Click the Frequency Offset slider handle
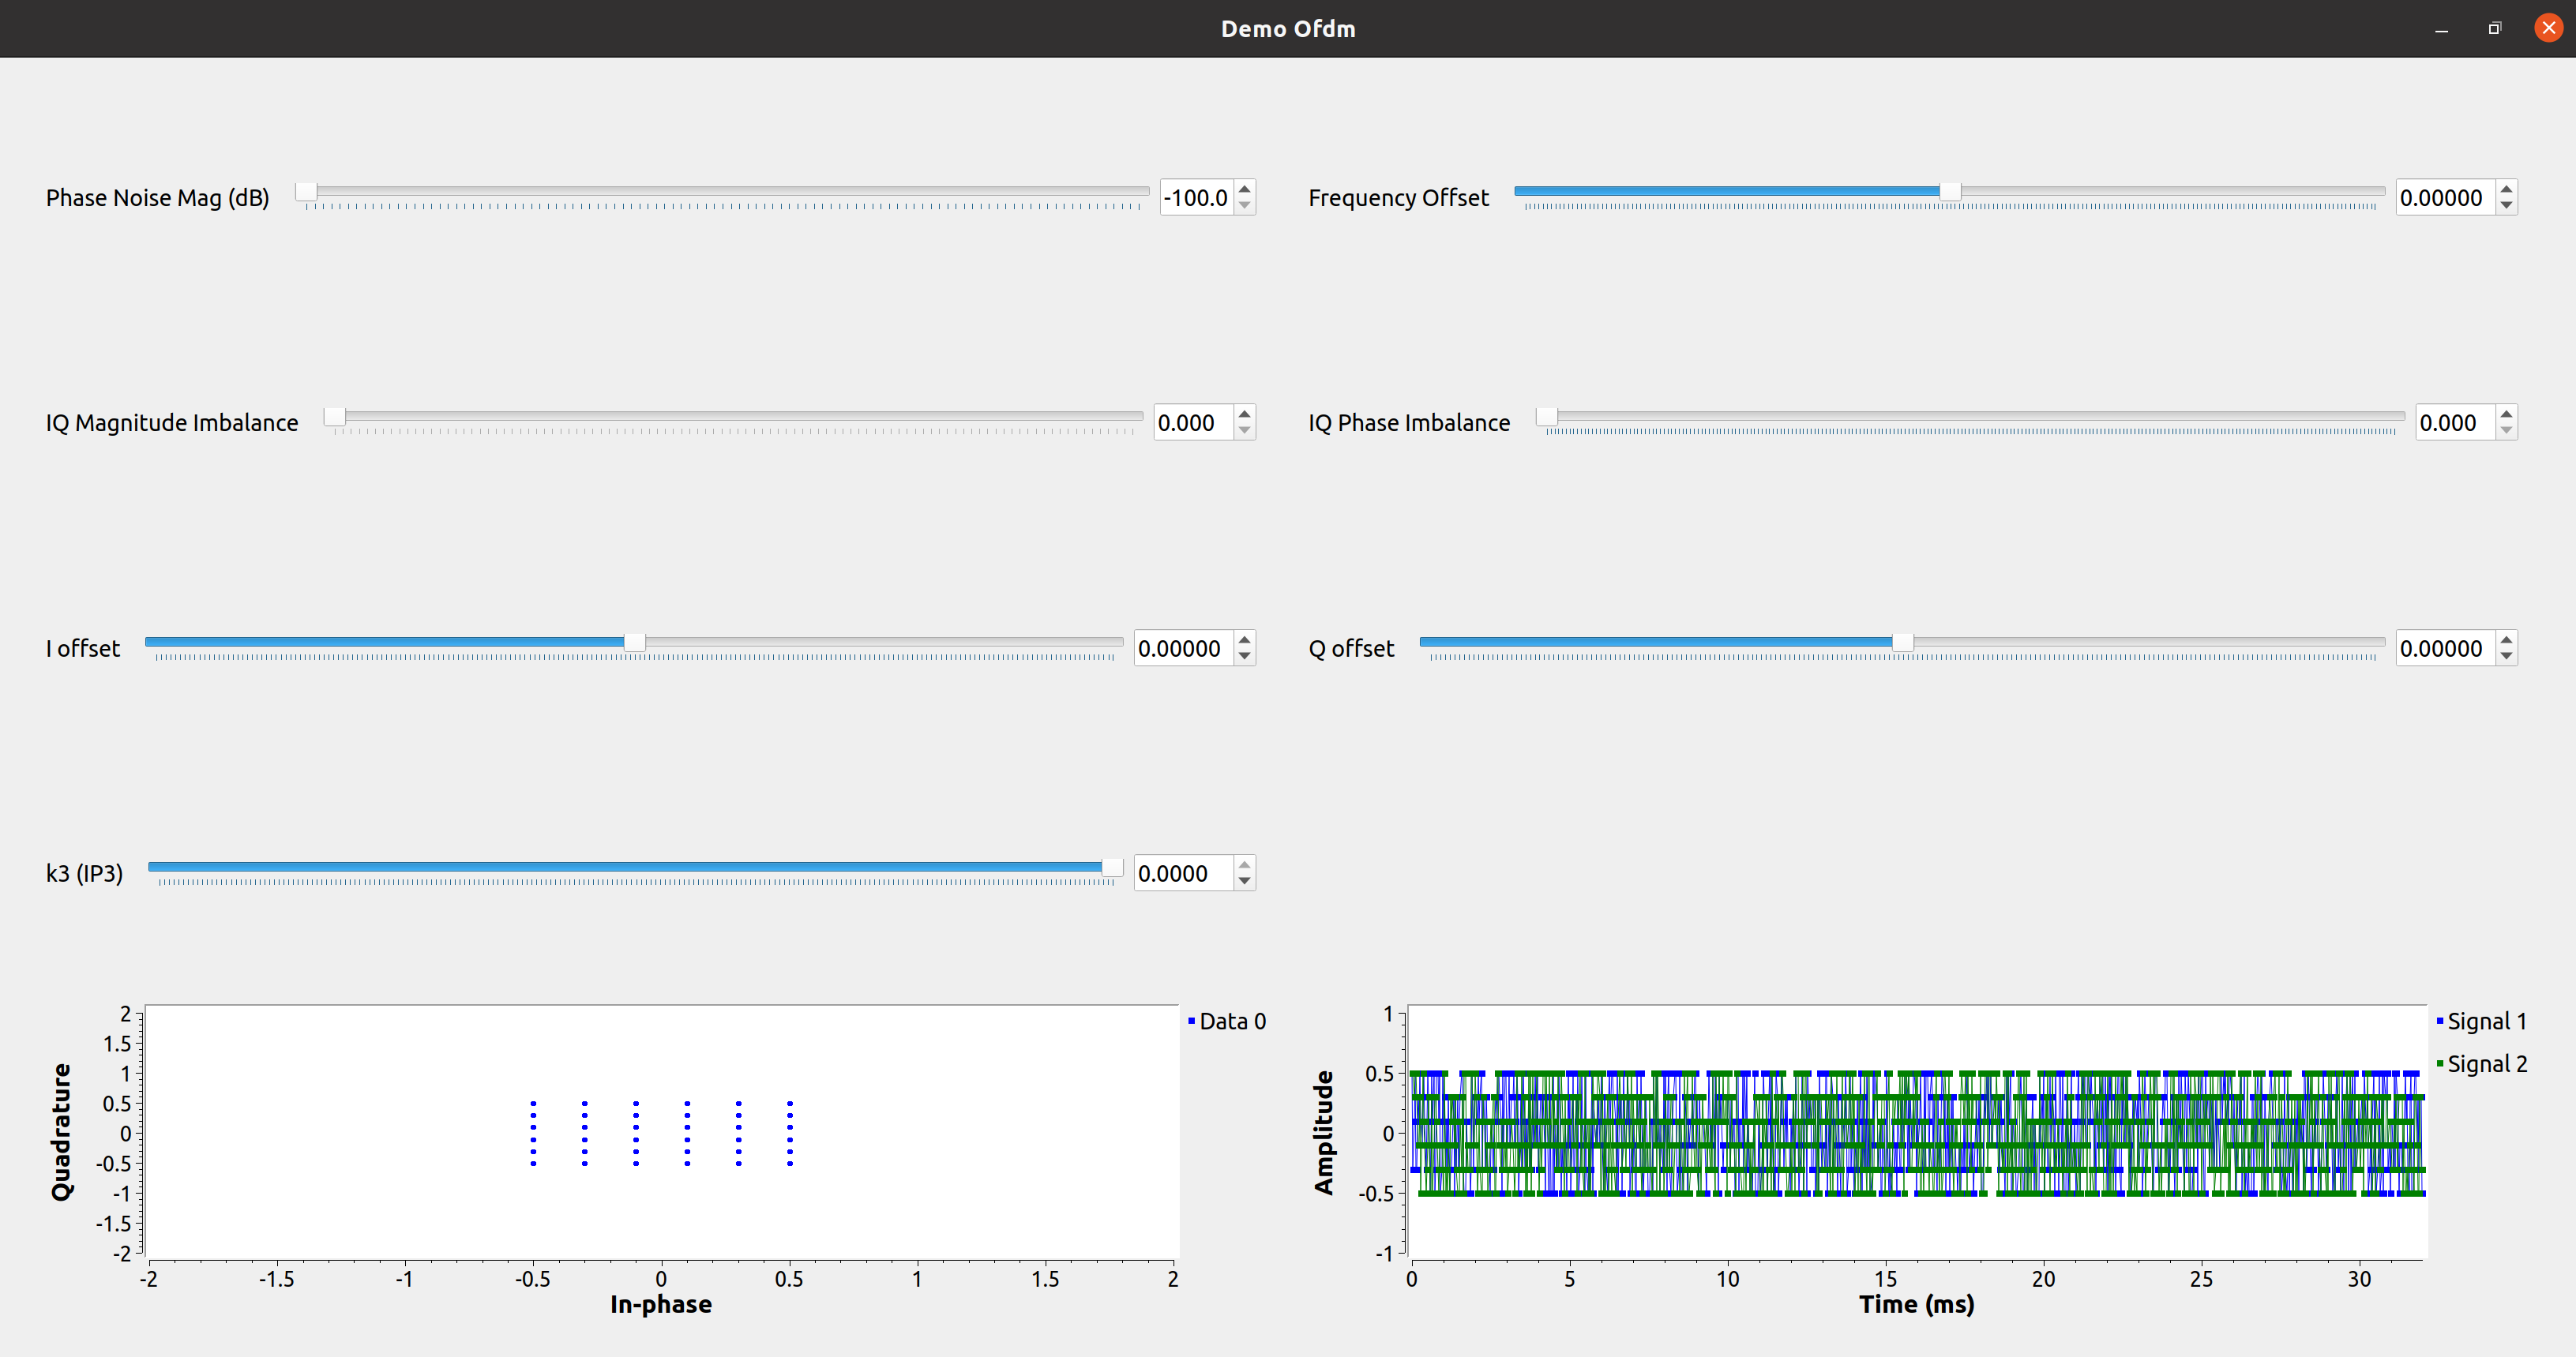The image size is (2576, 1357). tap(1950, 191)
